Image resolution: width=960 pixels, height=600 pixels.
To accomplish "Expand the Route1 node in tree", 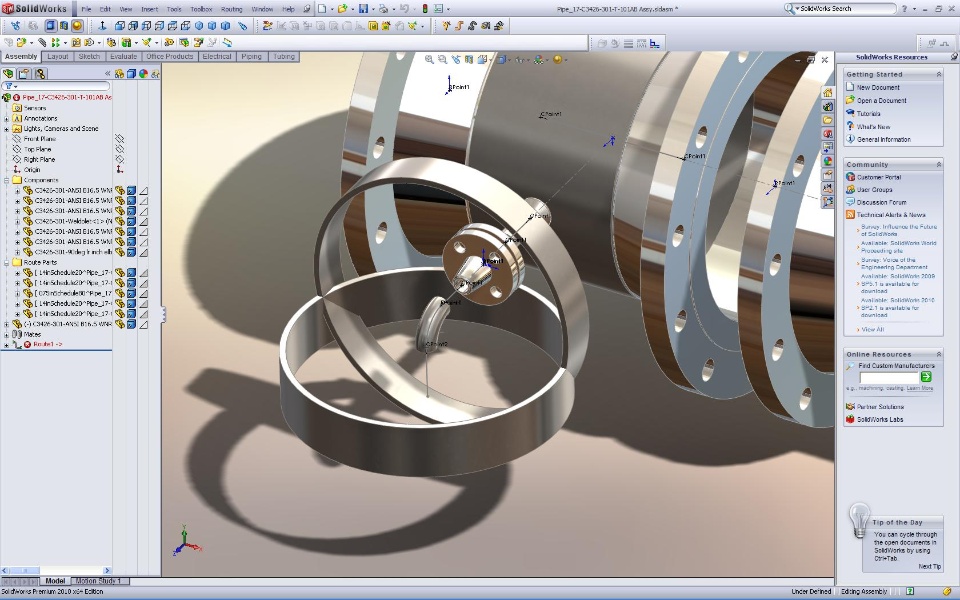I will [x=7, y=345].
